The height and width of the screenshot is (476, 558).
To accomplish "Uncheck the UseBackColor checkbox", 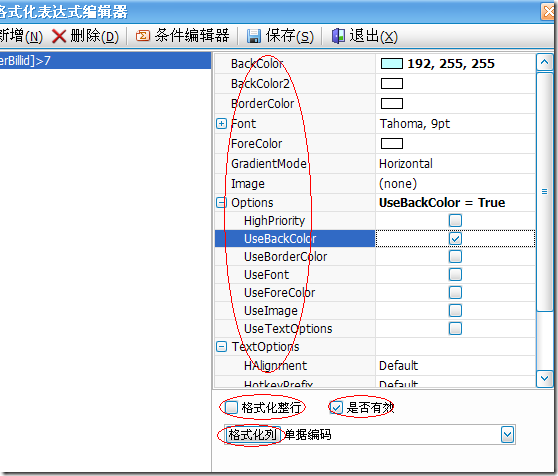I will click(x=455, y=238).
